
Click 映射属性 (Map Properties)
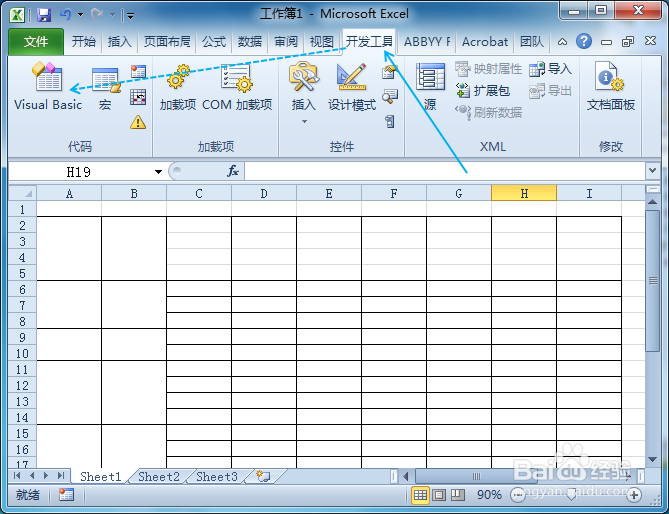(x=489, y=69)
